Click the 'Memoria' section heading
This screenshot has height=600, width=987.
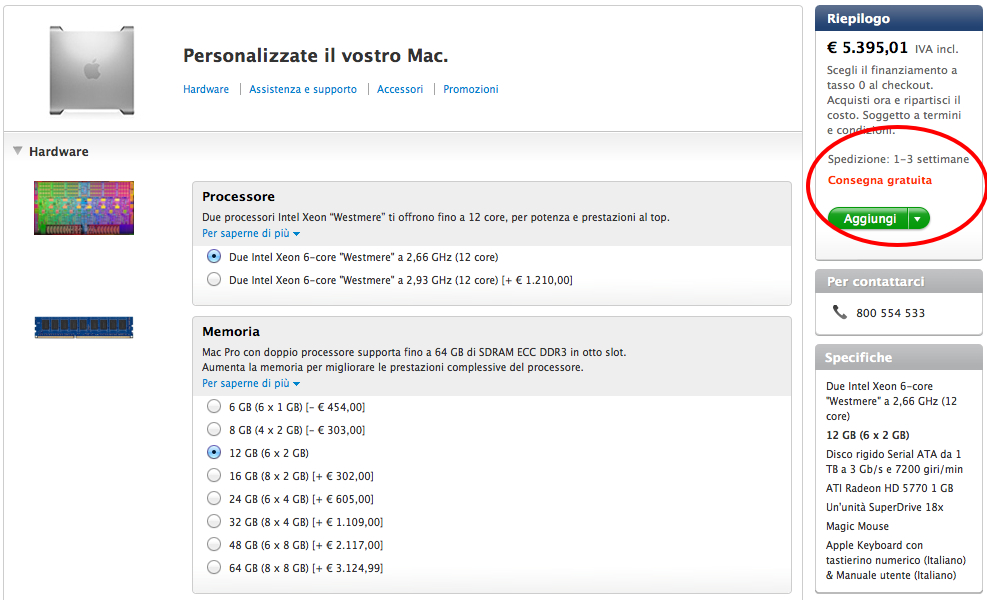(x=231, y=331)
